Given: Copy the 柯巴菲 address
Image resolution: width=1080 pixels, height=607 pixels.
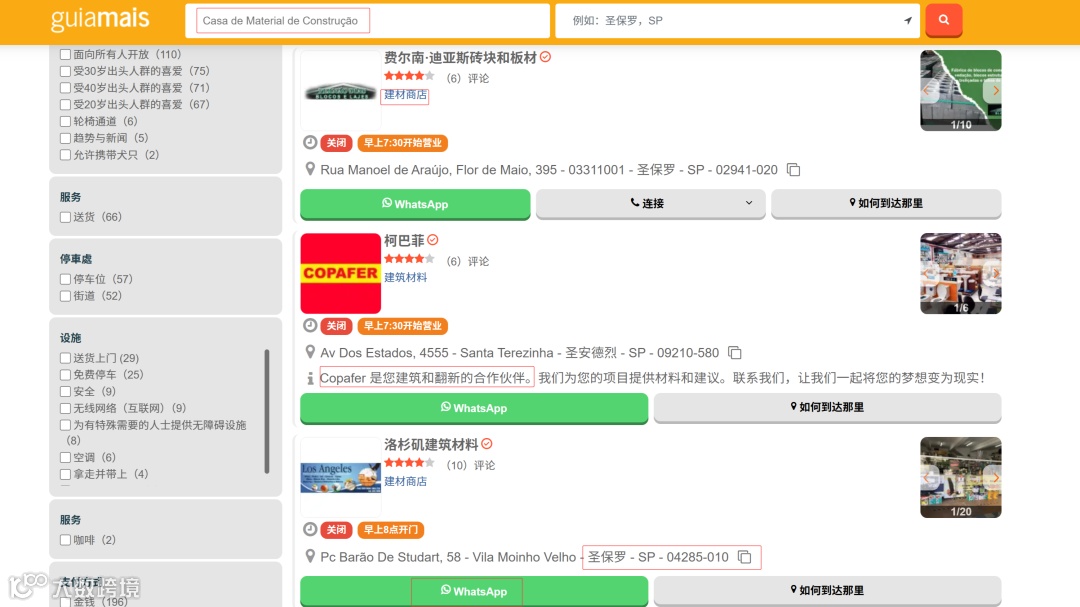Looking at the screenshot, I should (735, 353).
